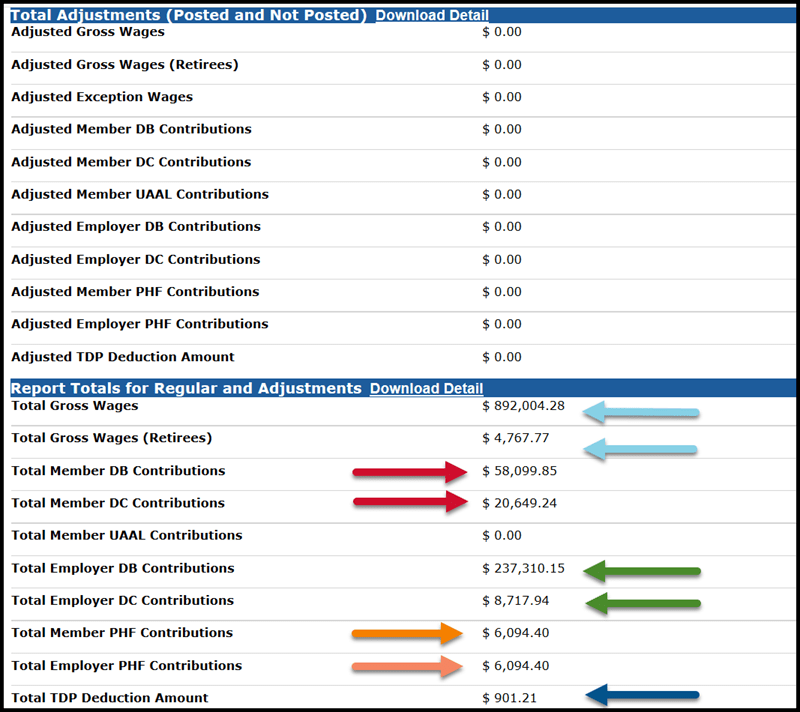Click the light blue arrow beside Retirees gross wages
Image resolution: width=800 pixels, height=712 pixels.
[x=641, y=450]
